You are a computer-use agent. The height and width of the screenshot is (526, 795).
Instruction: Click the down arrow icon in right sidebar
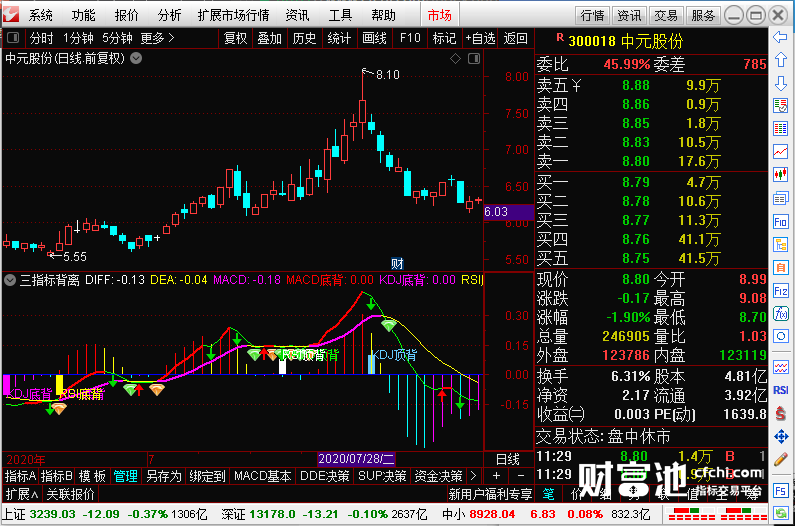click(780, 83)
